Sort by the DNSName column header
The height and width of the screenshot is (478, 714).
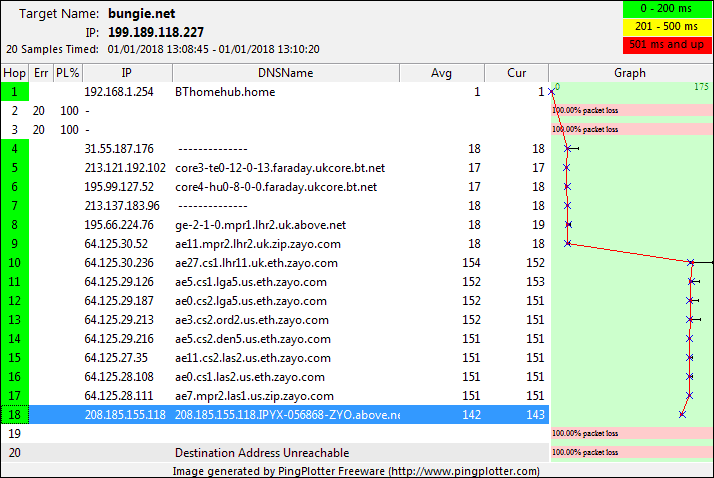285,73
